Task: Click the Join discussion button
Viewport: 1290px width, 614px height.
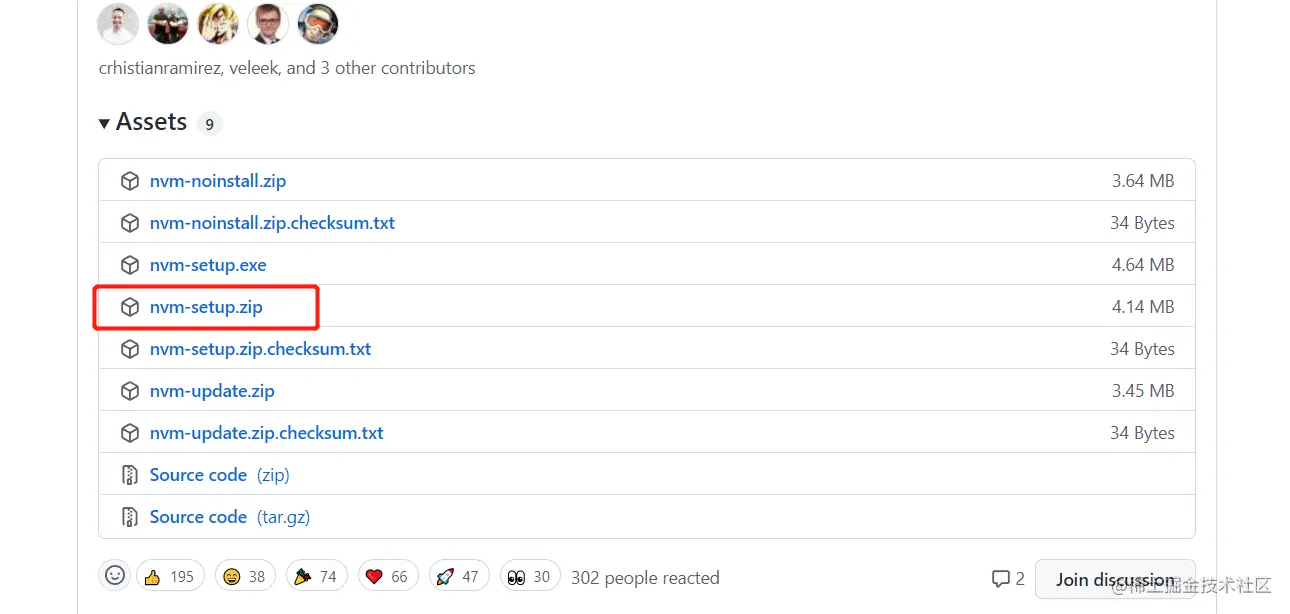Action: click(1115, 579)
